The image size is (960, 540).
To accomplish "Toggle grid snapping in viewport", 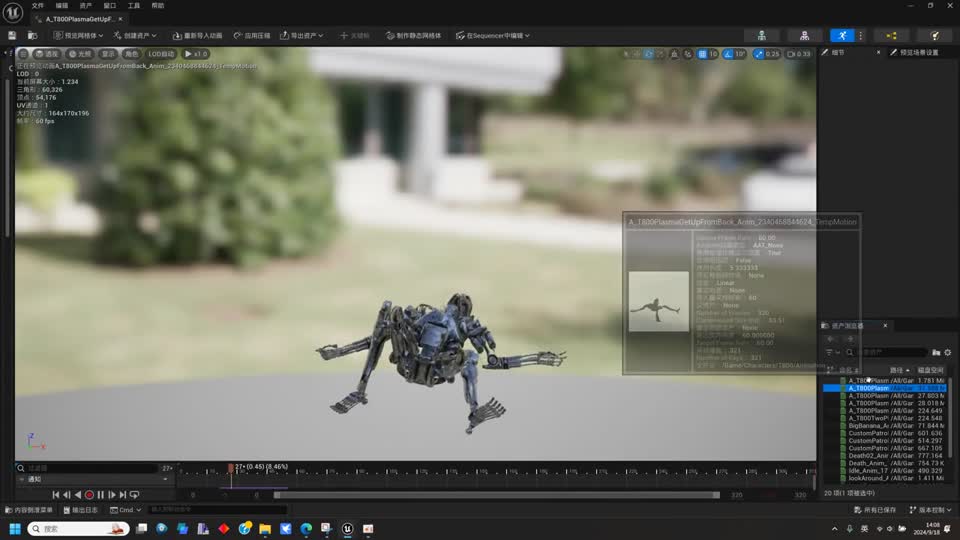I will pos(703,54).
